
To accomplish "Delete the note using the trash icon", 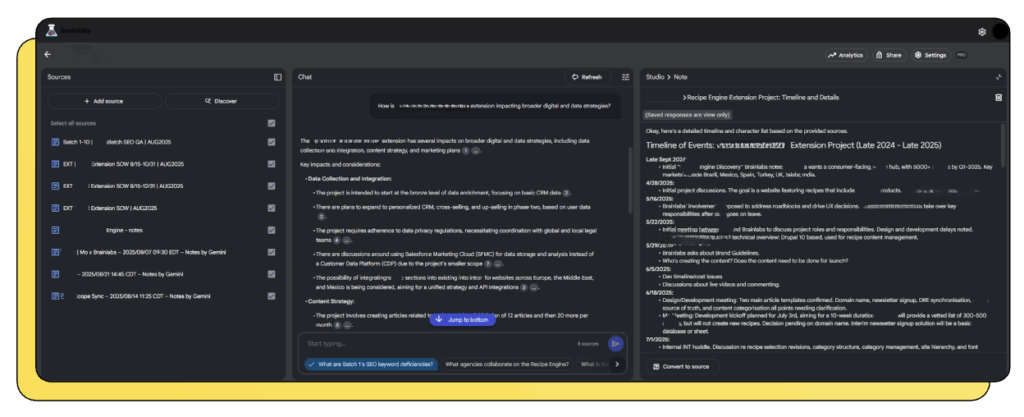I will tap(998, 98).
